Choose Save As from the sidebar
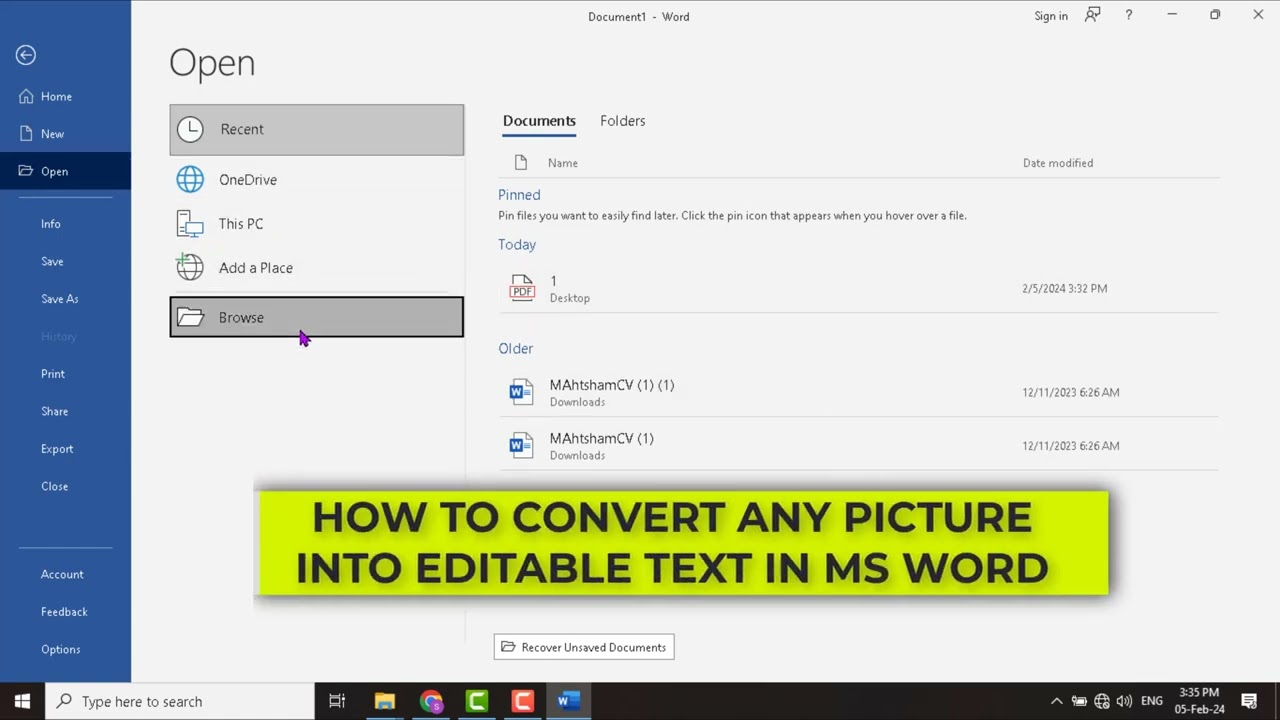The width and height of the screenshot is (1280, 720). pos(65,299)
